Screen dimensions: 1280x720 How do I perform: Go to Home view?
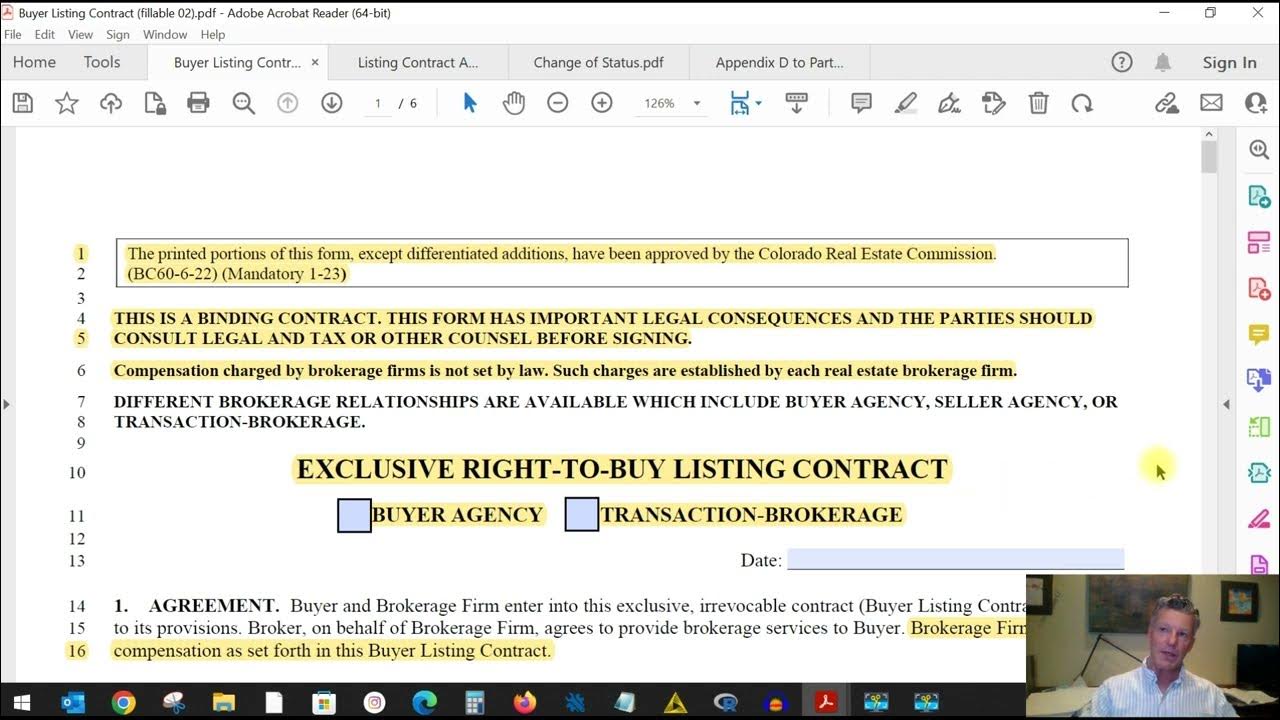[34, 62]
